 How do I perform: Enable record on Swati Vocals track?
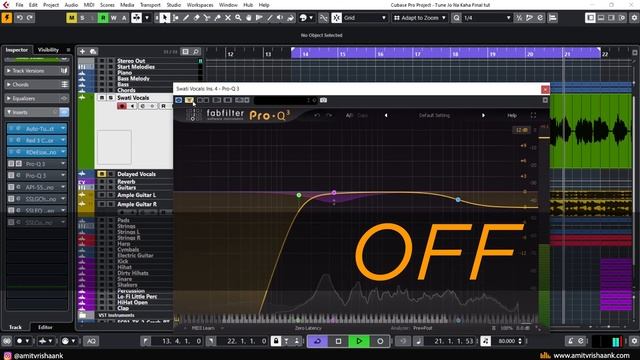coord(122,106)
